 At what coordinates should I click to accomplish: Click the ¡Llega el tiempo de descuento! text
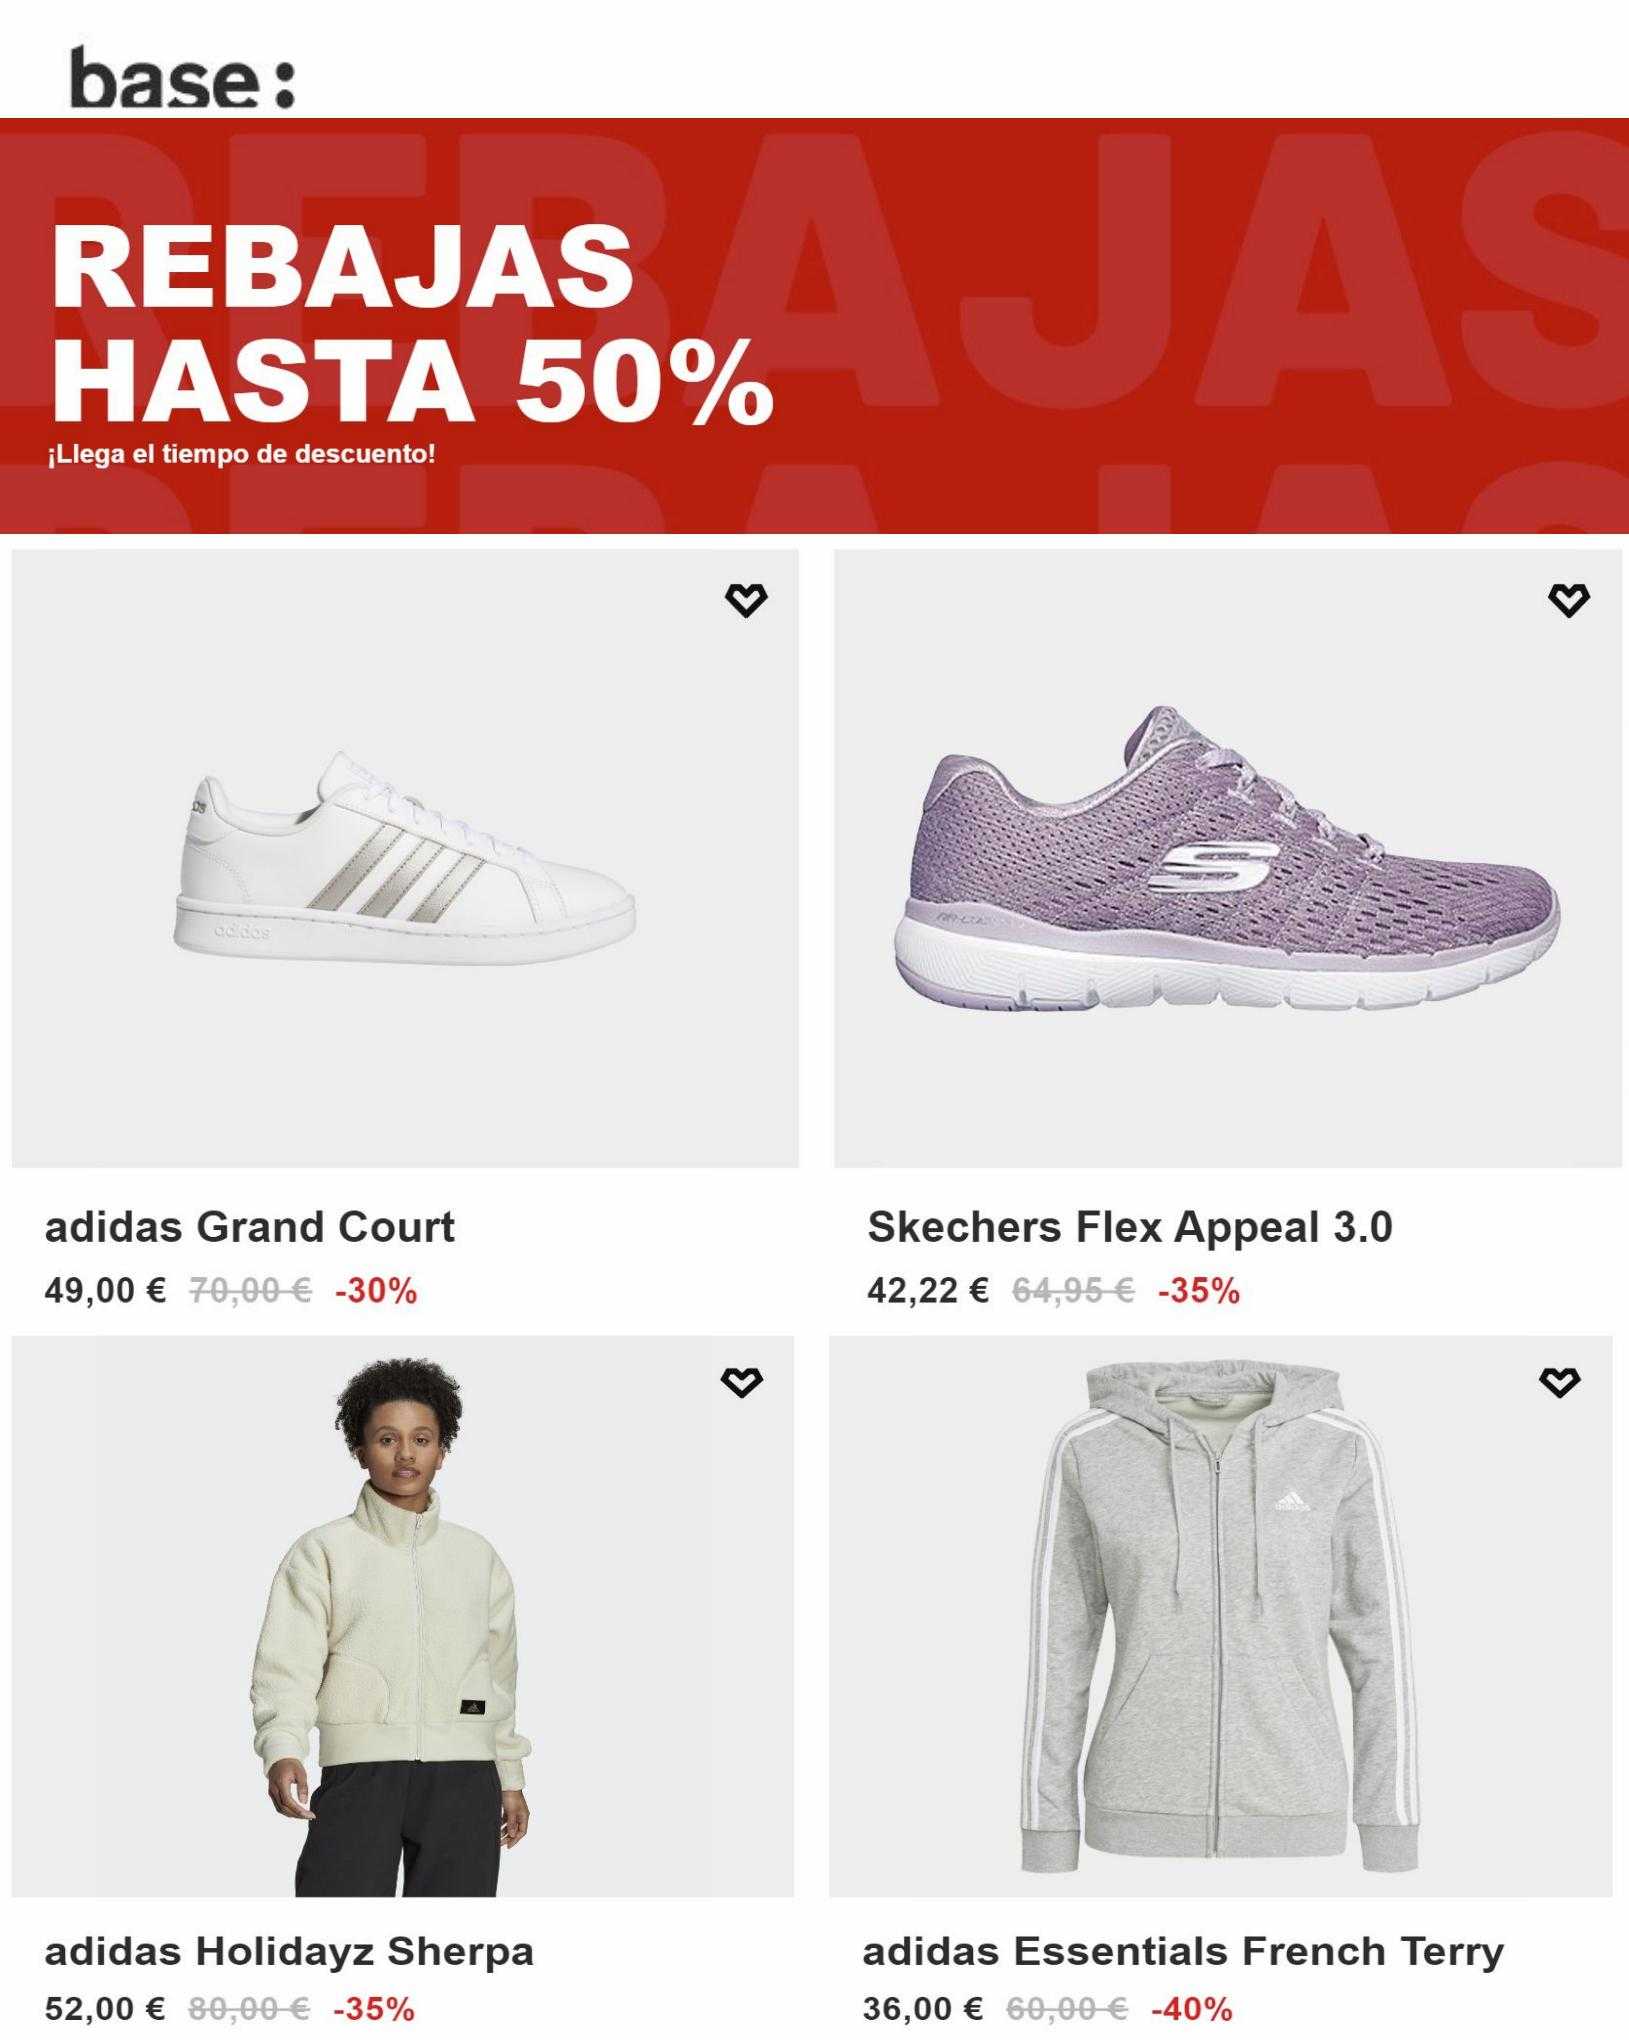241,454
